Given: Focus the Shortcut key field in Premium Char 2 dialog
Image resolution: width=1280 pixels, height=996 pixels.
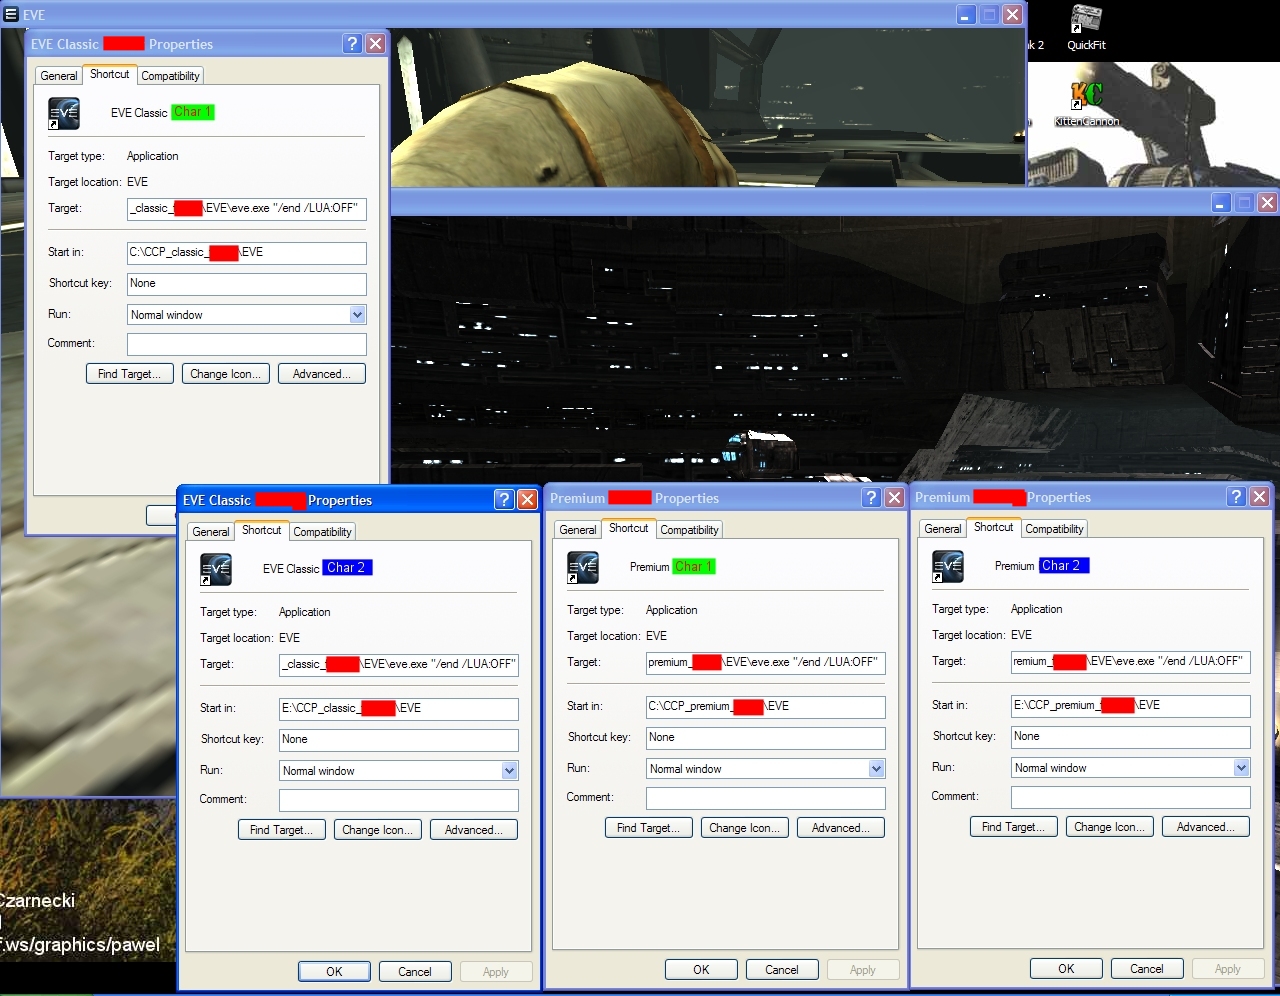Looking at the screenshot, I should pyautogui.click(x=1131, y=737).
